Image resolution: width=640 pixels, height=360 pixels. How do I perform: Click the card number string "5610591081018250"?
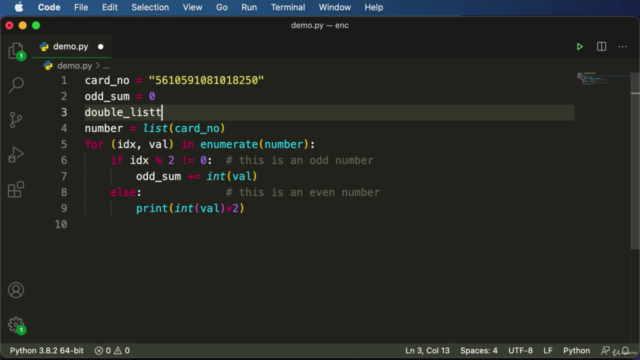coord(206,80)
